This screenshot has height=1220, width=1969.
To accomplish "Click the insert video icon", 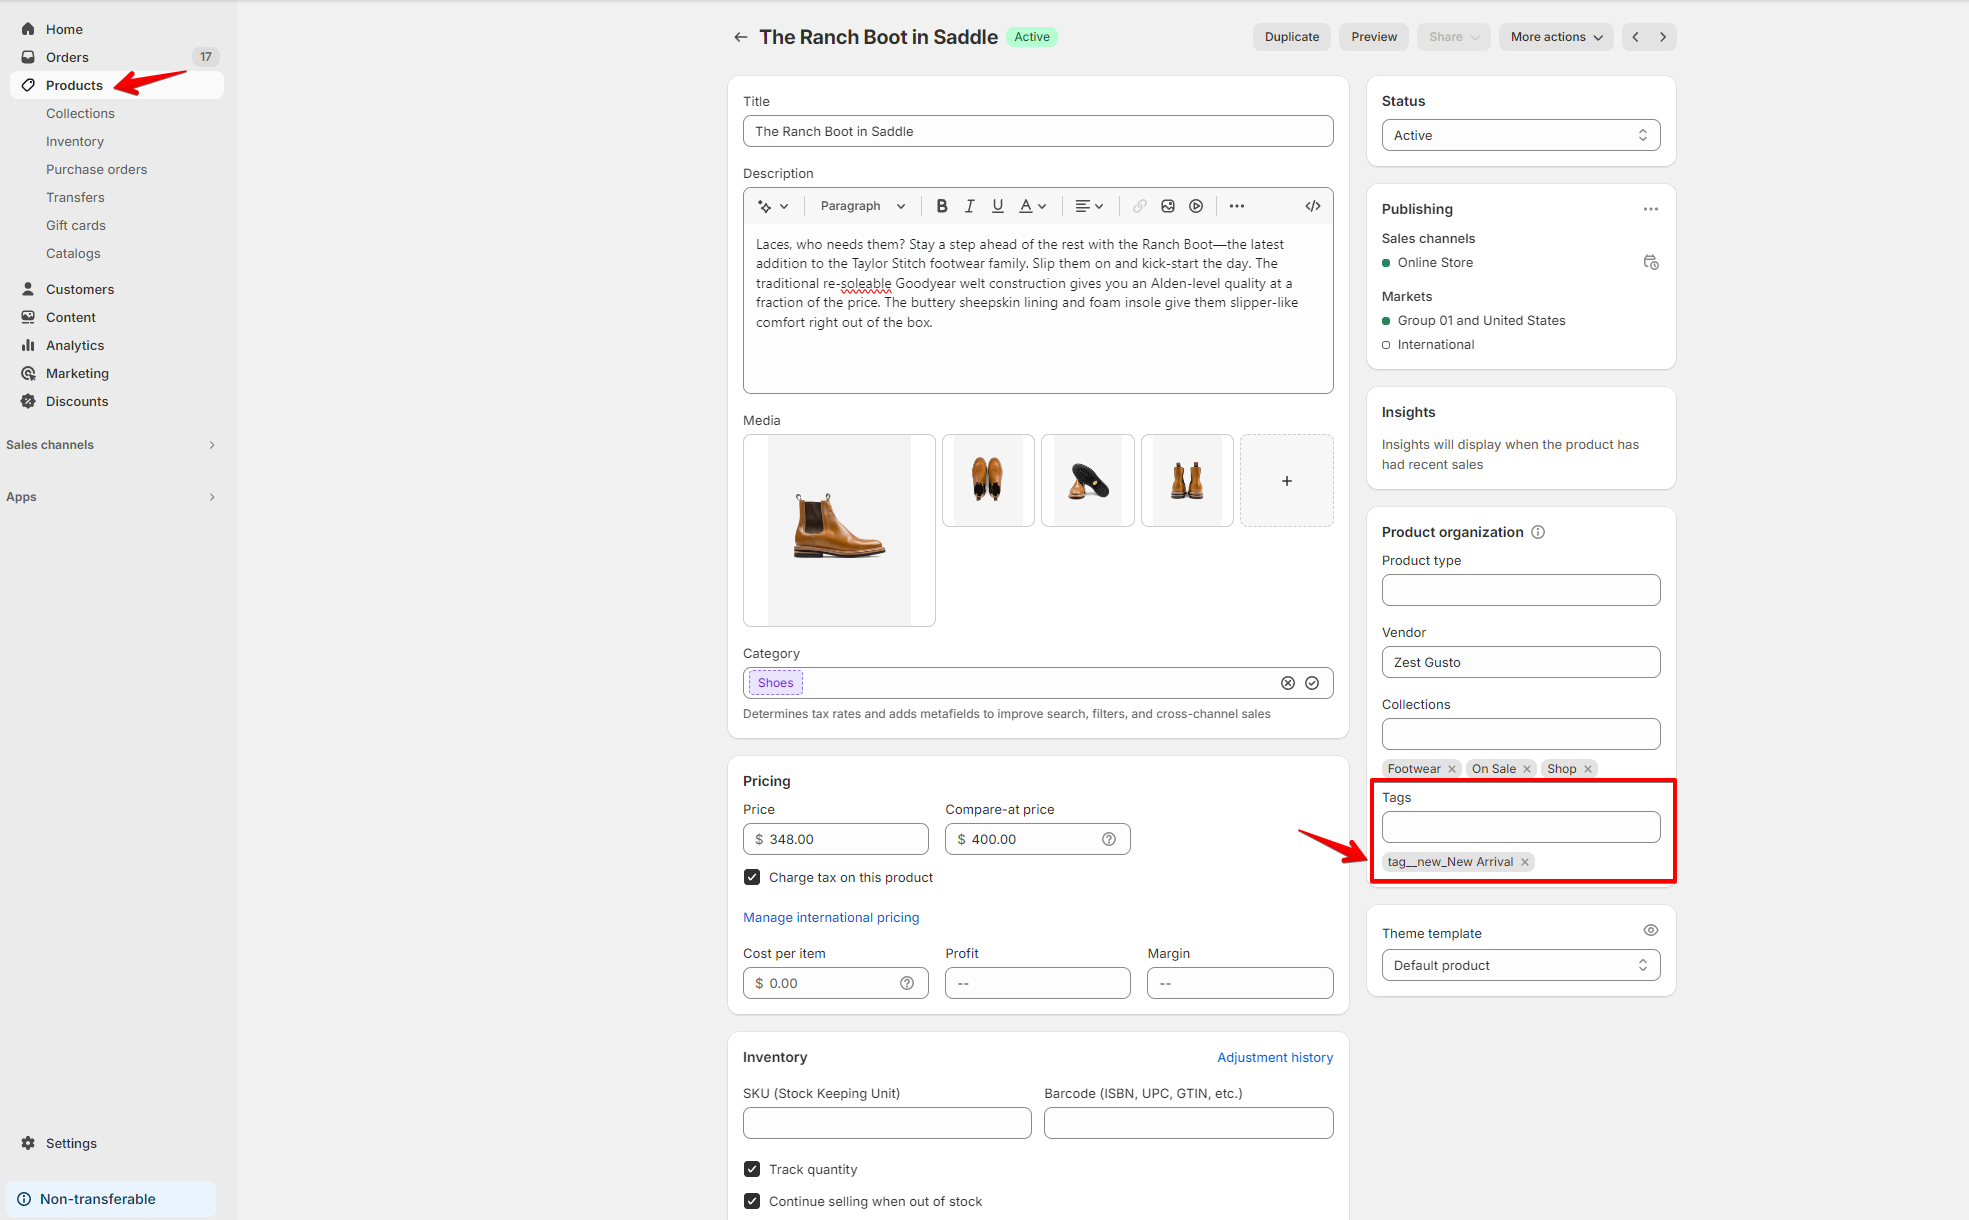I will [1196, 206].
